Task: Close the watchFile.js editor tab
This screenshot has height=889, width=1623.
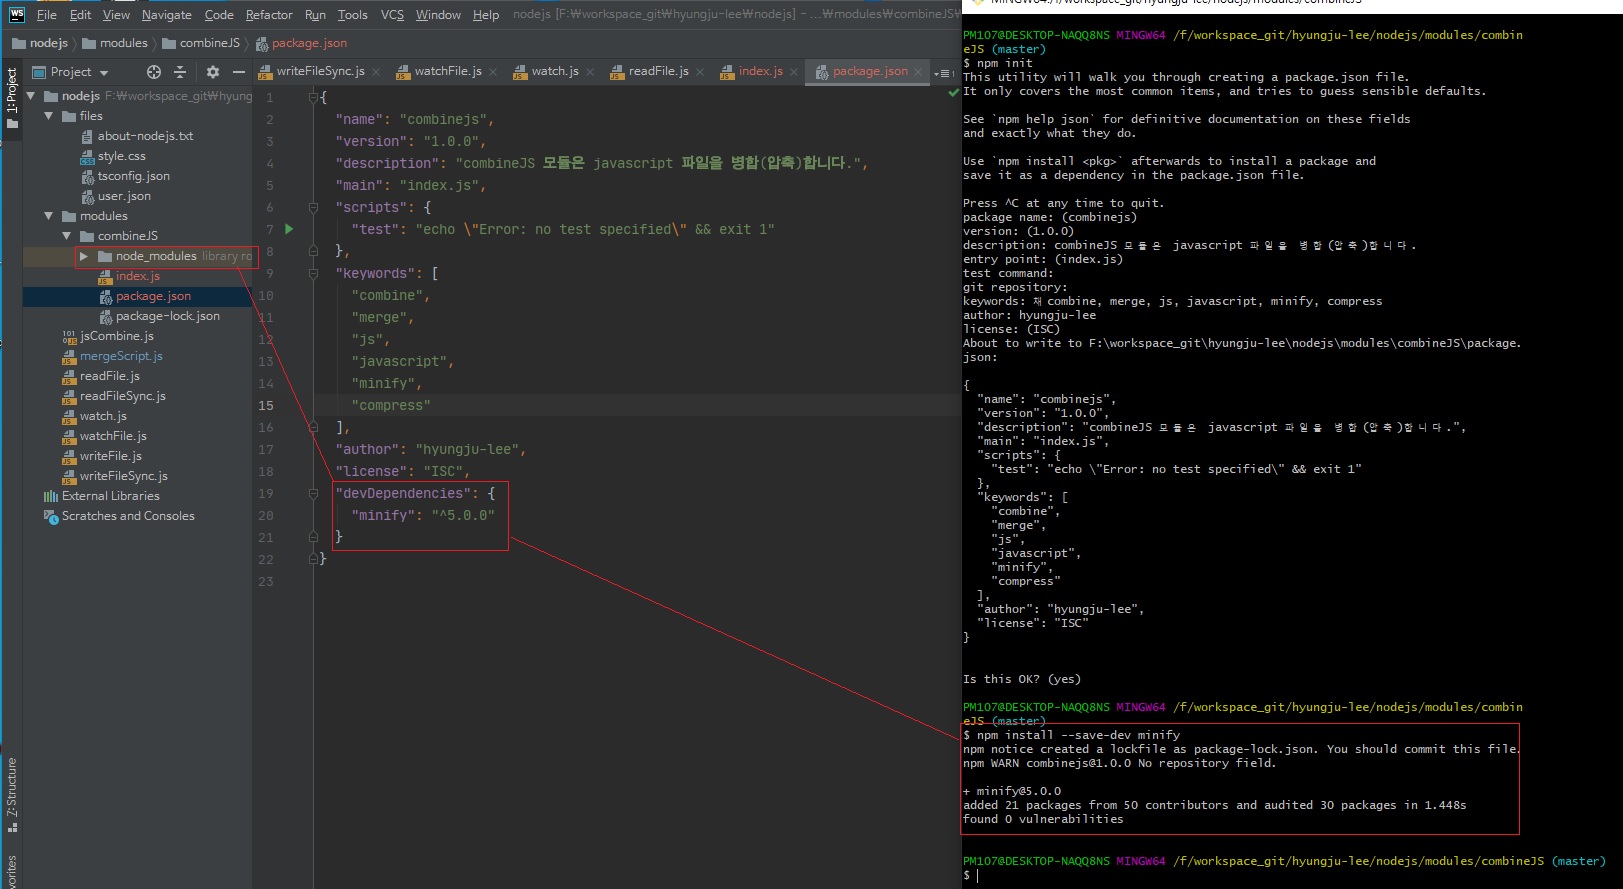Action: 493,72
